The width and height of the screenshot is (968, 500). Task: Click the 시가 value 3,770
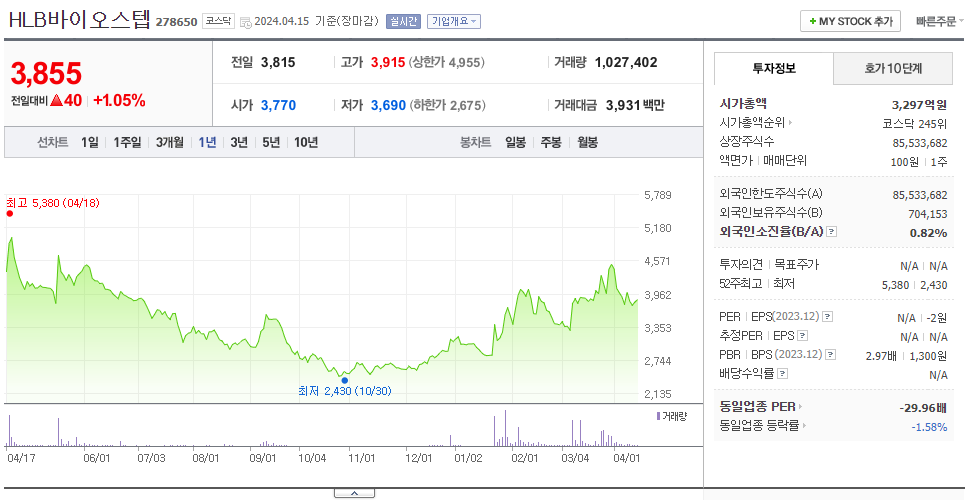(x=278, y=106)
